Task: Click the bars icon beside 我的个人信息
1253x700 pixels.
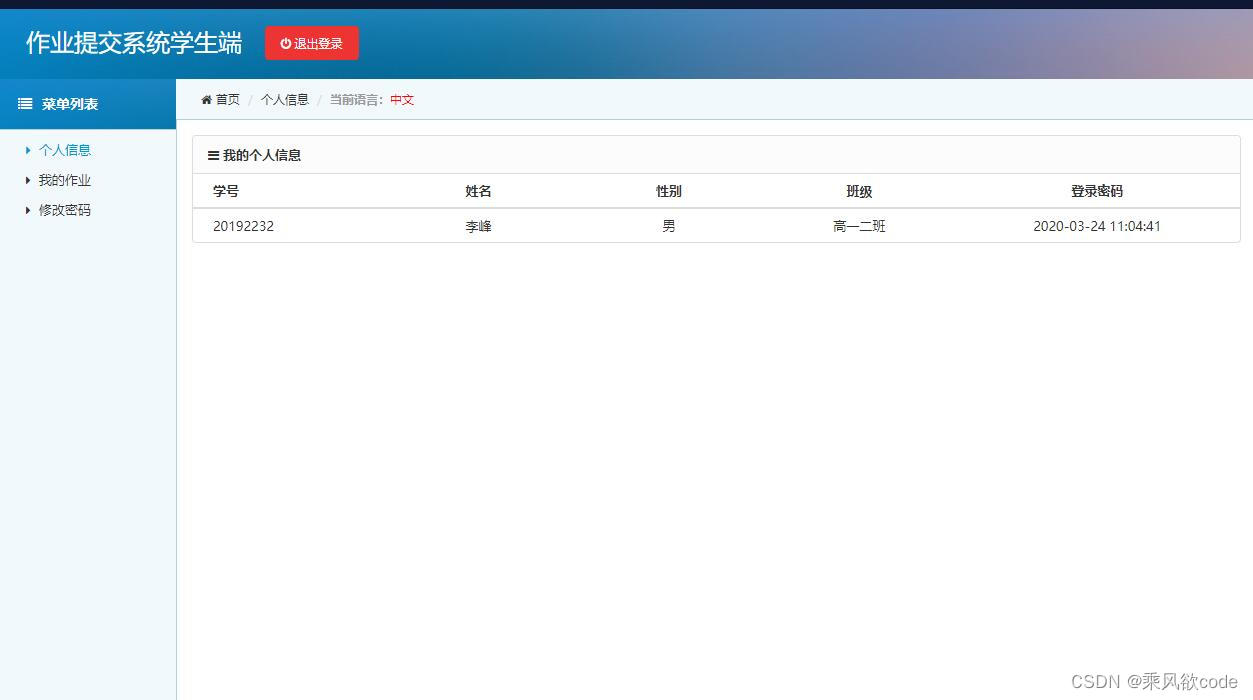Action: point(213,155)
